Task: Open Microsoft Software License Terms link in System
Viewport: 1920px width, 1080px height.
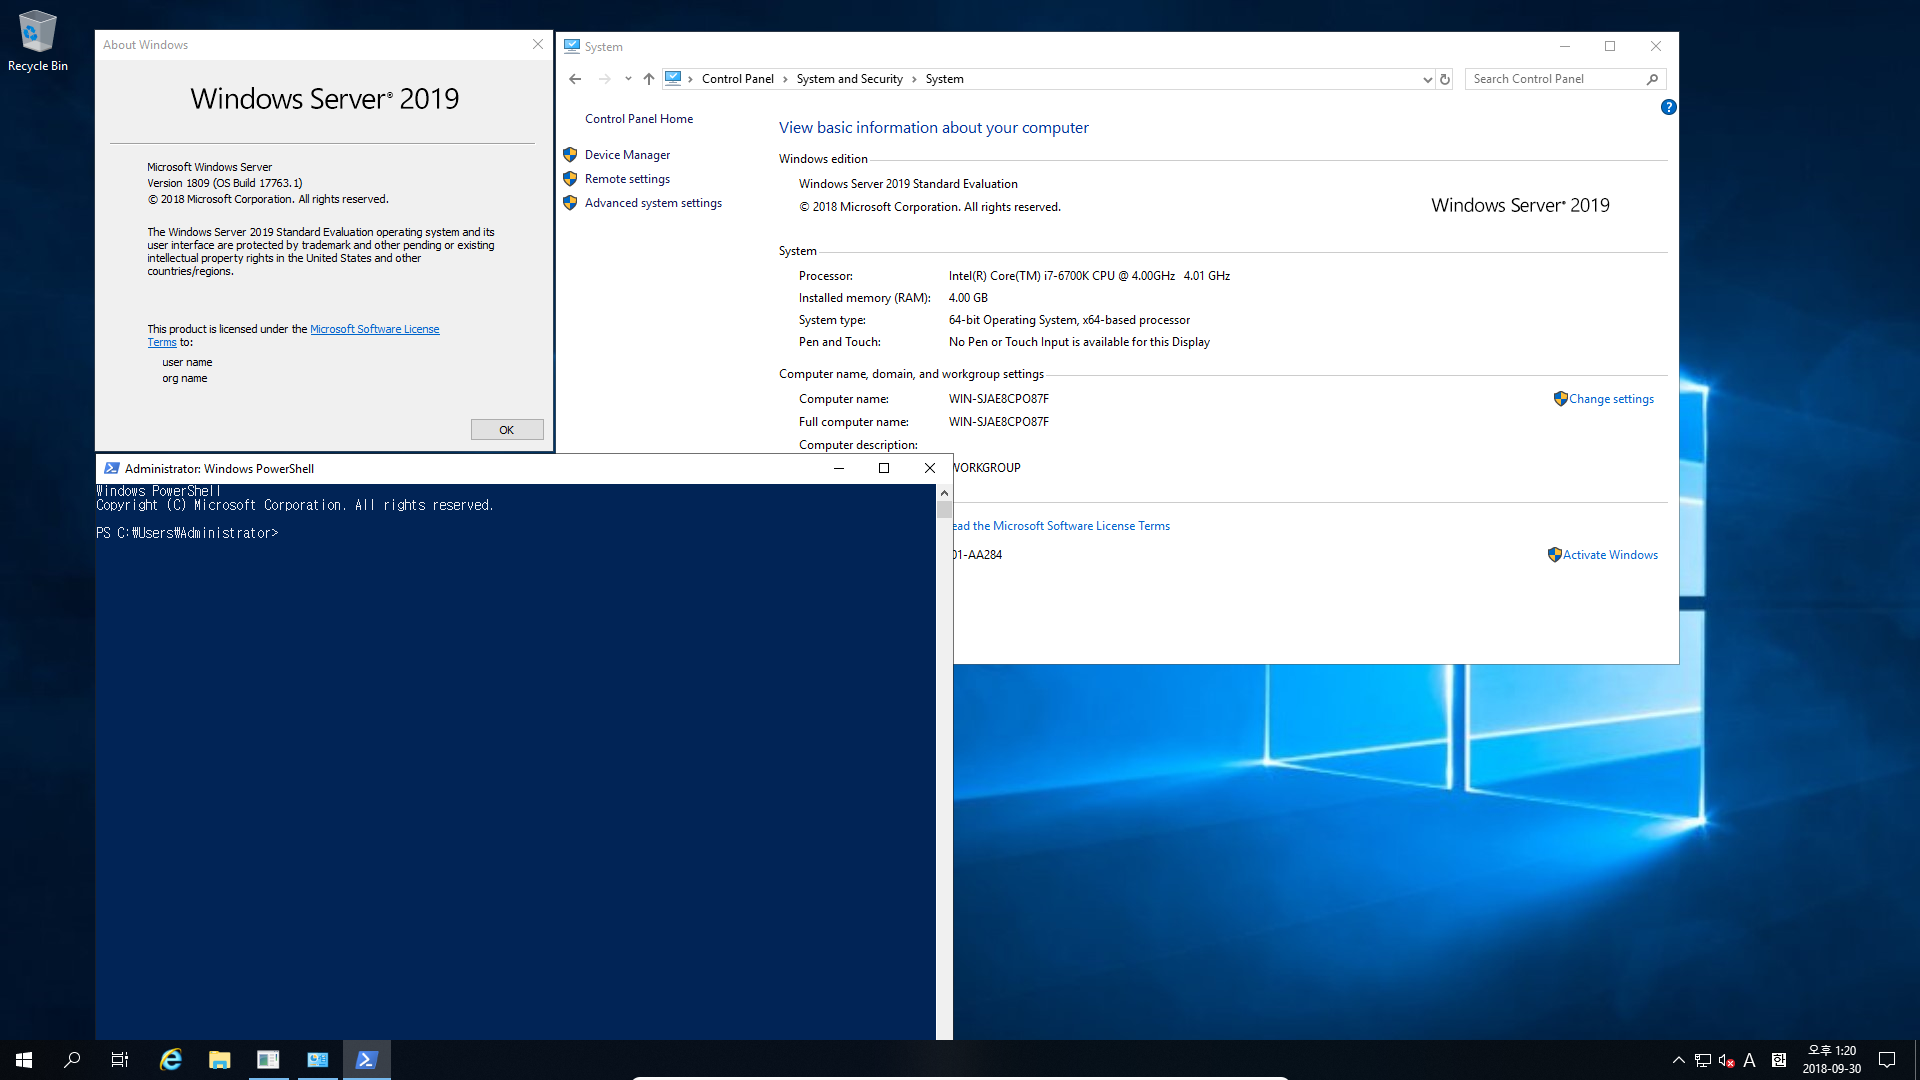Action: click(1062, 526)
